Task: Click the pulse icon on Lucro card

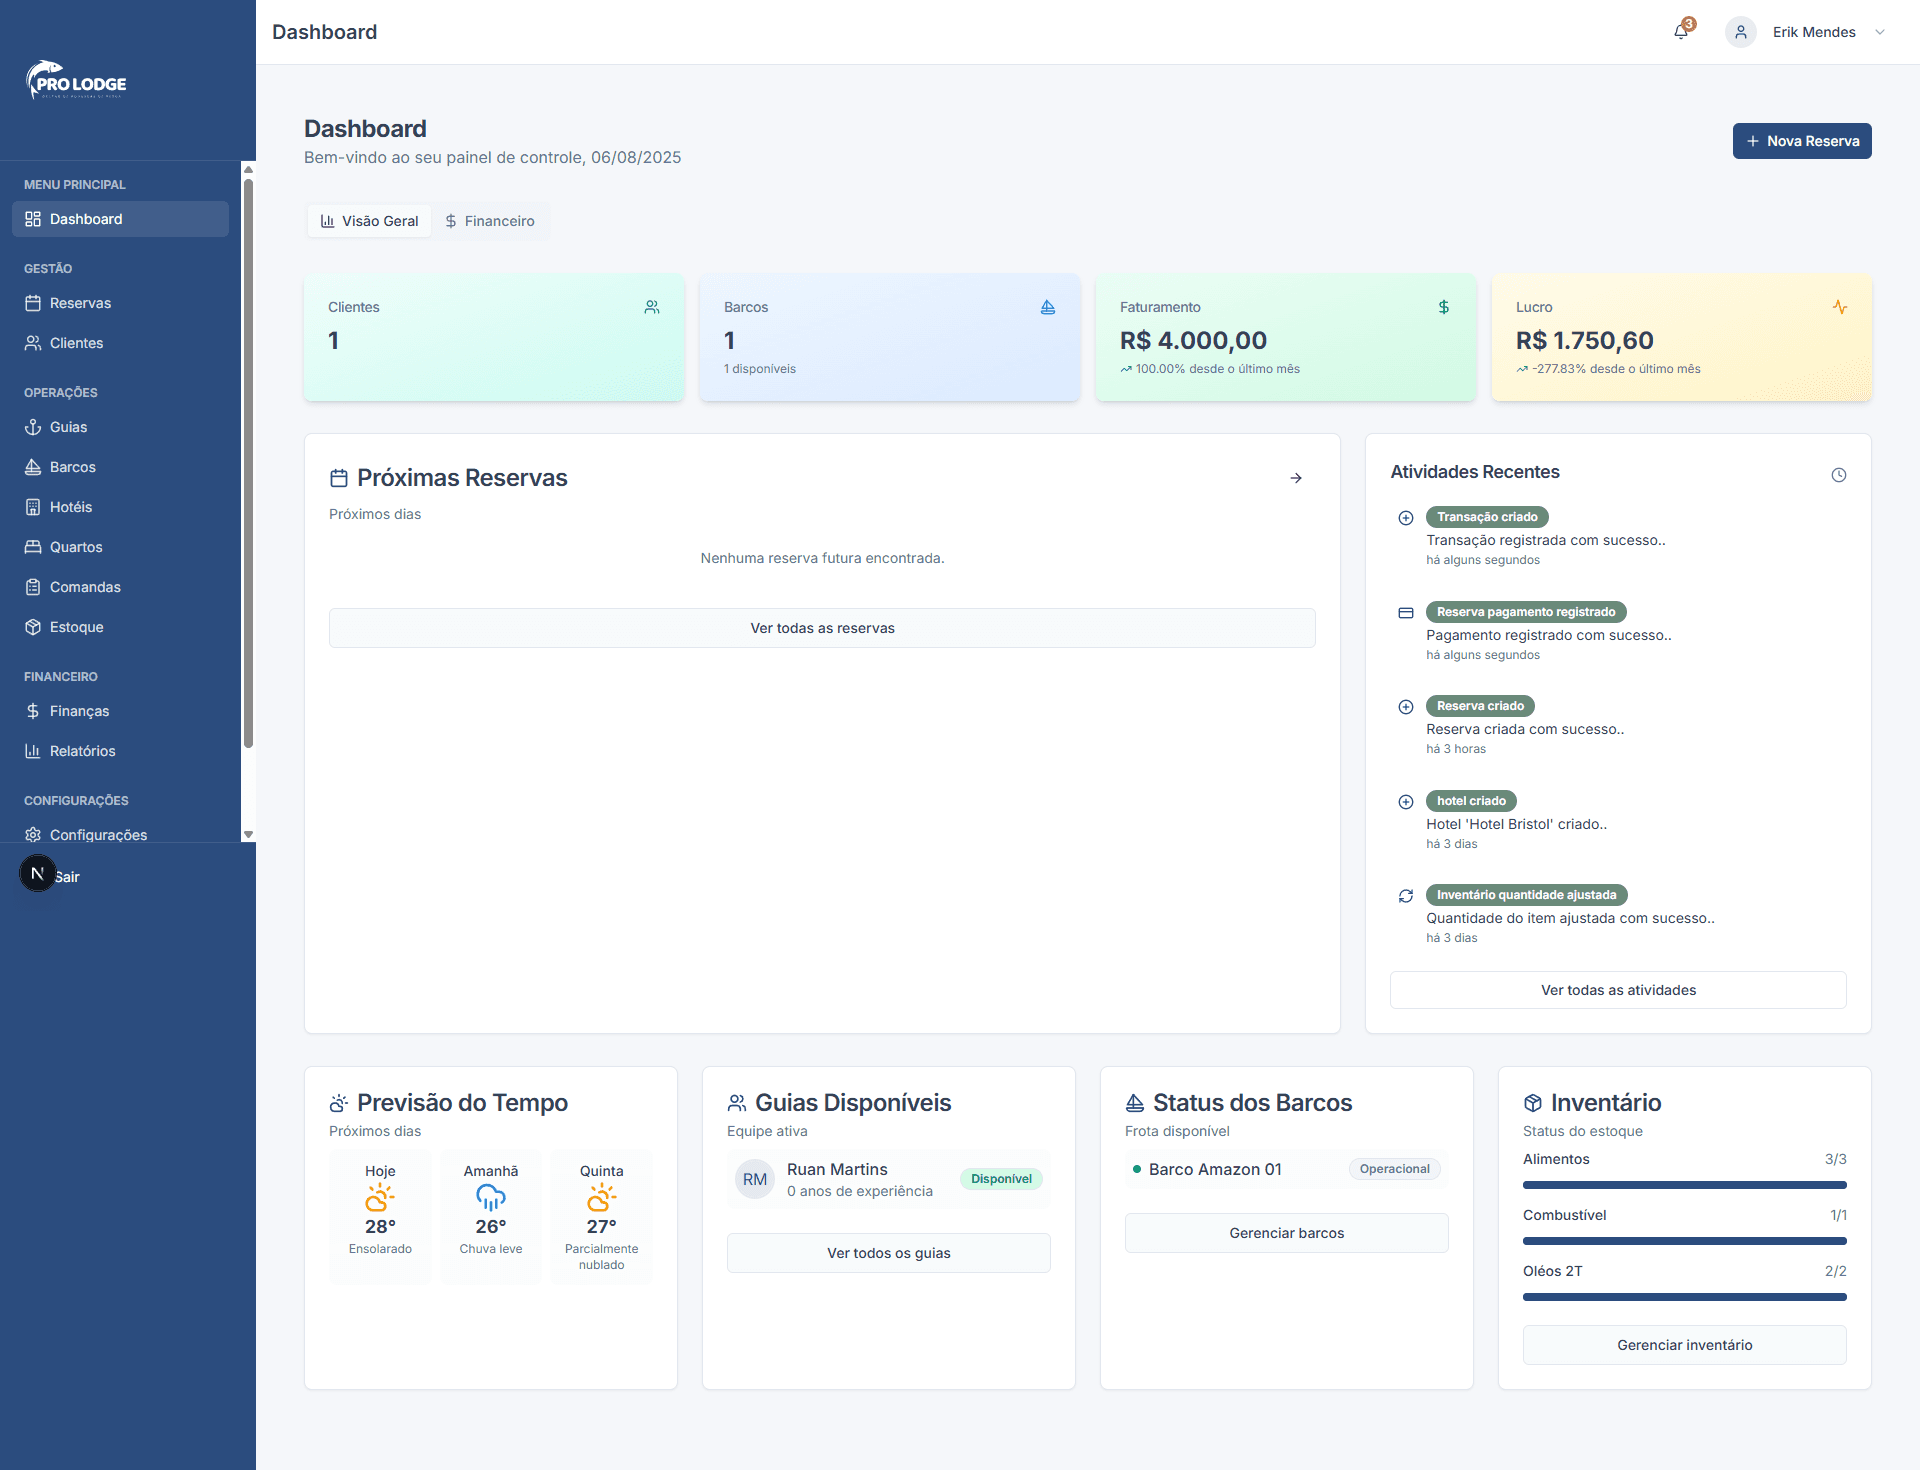Action: tap(1839, 307)
